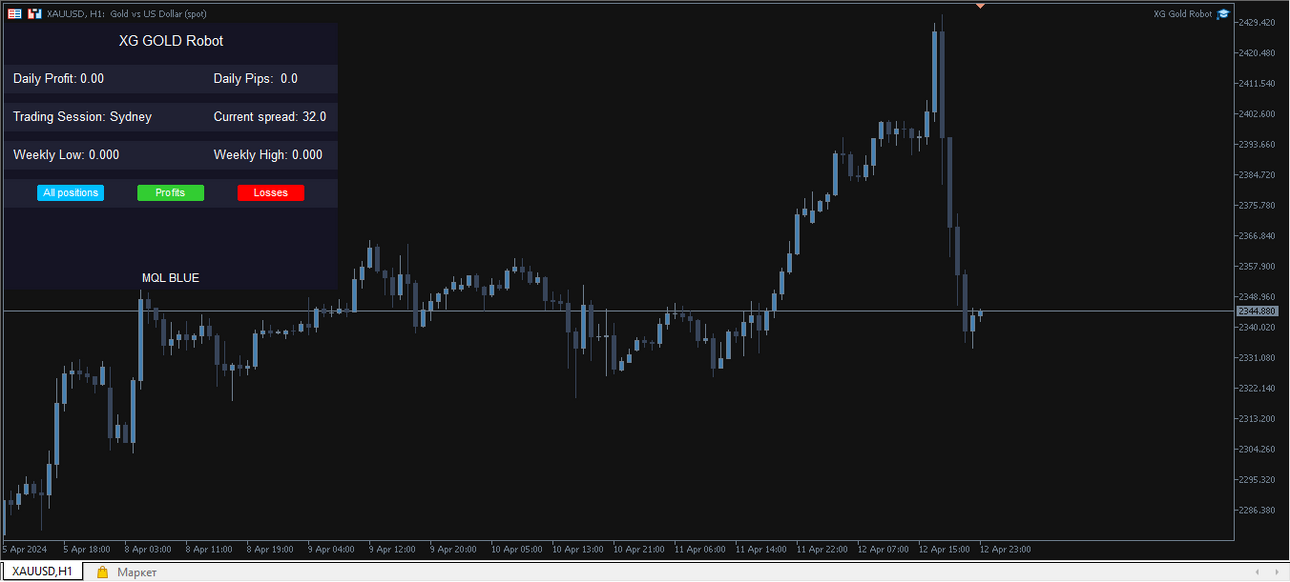Click the 2357.900 price scale label
Viewport: 1290px width, 582px height.
pyautogui.click(x=1258, y=266)
